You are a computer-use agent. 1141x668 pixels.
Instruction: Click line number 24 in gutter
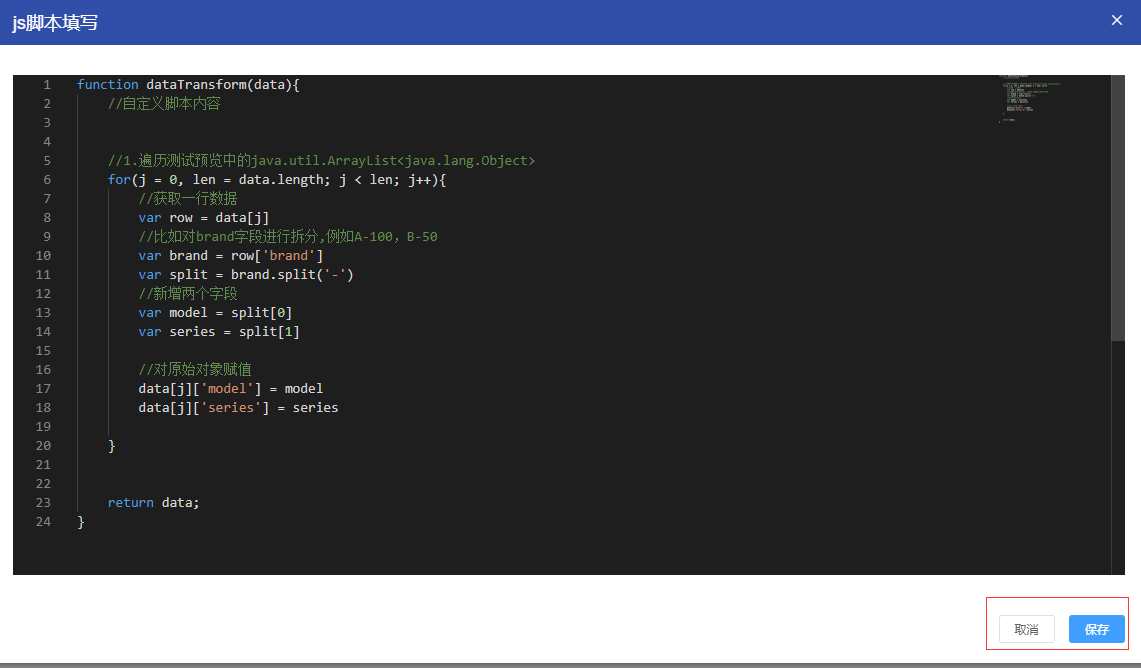(43, 522)
